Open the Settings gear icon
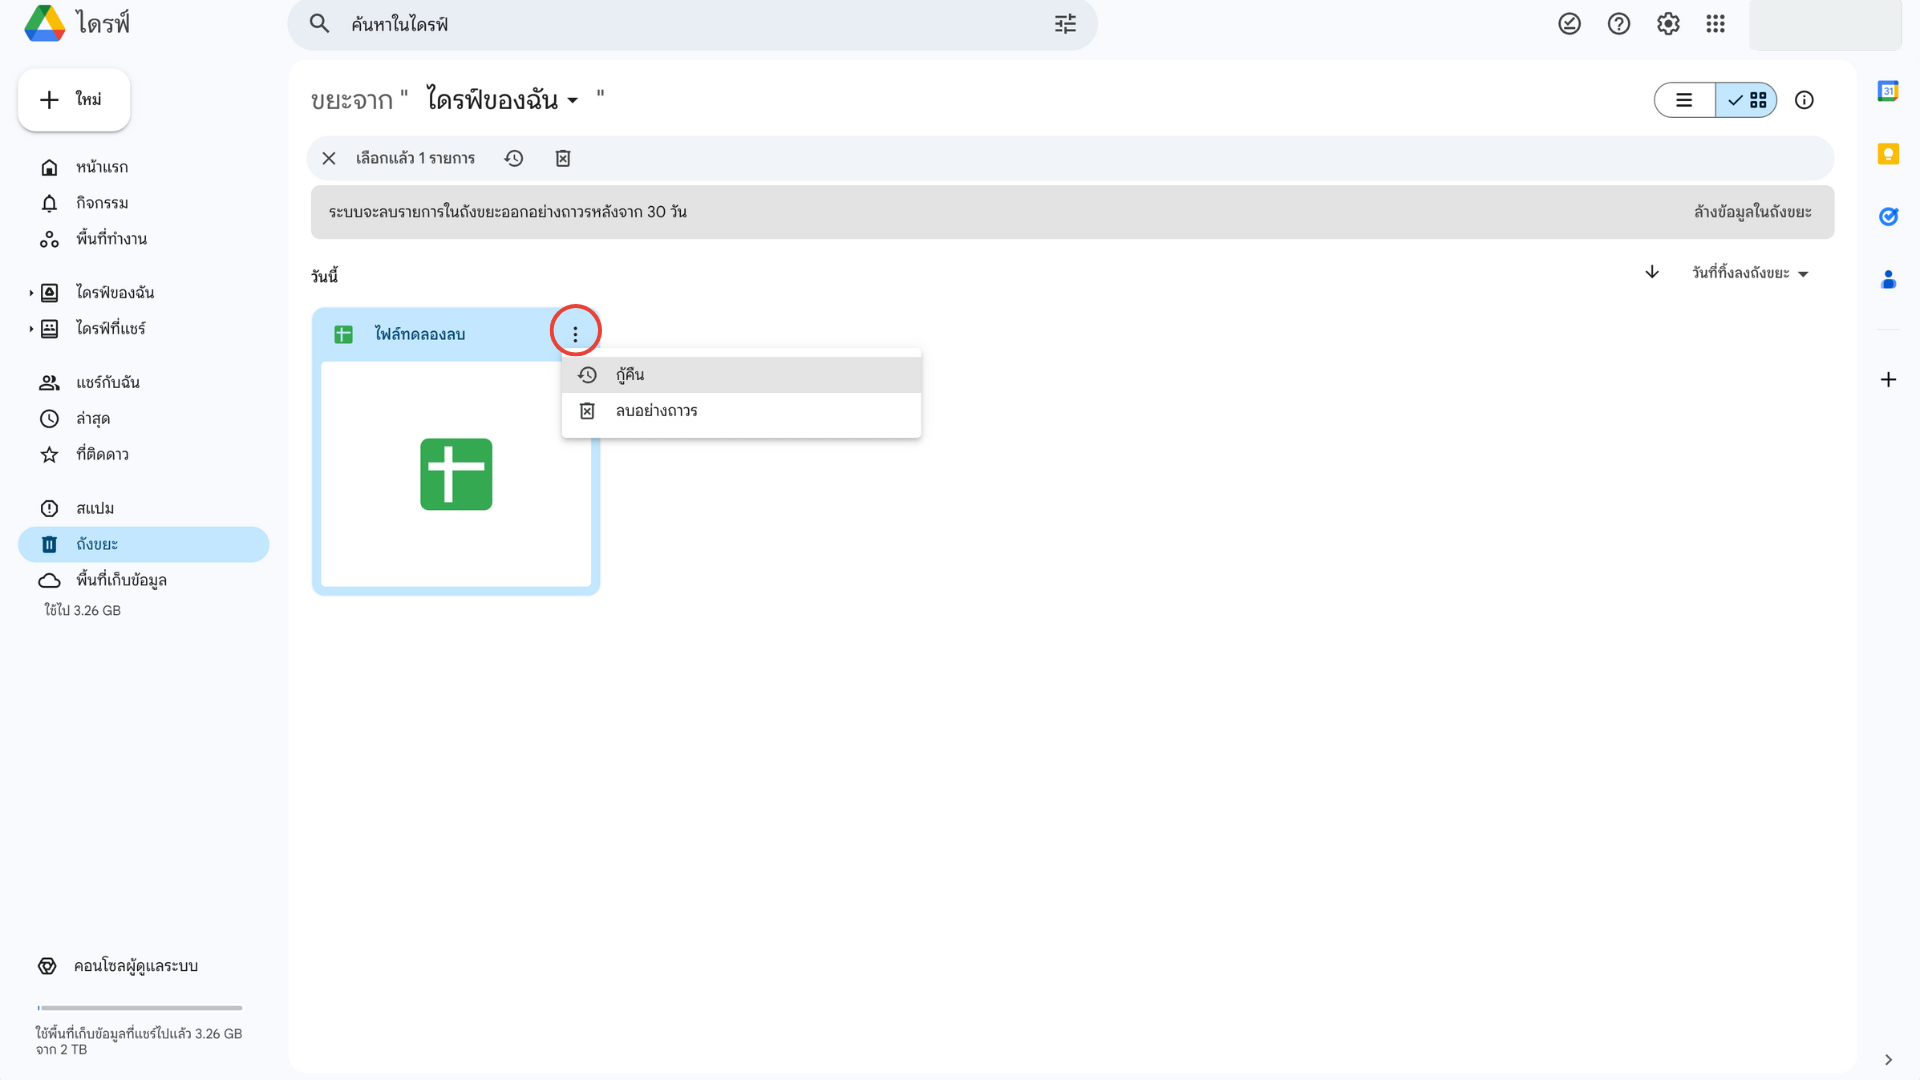1920x1080 pixels. [x=1667, y=23]
